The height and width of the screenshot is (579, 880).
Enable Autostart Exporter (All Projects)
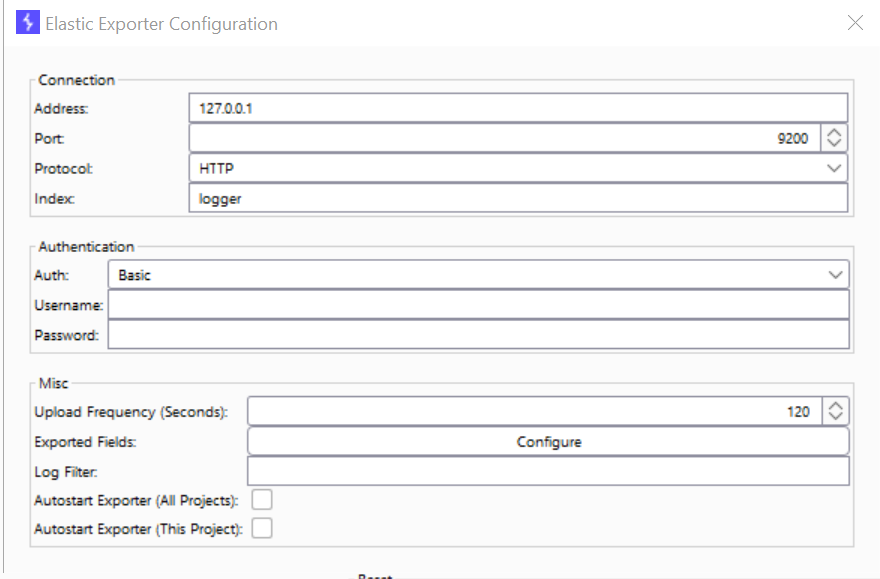(x=261, y=499)
